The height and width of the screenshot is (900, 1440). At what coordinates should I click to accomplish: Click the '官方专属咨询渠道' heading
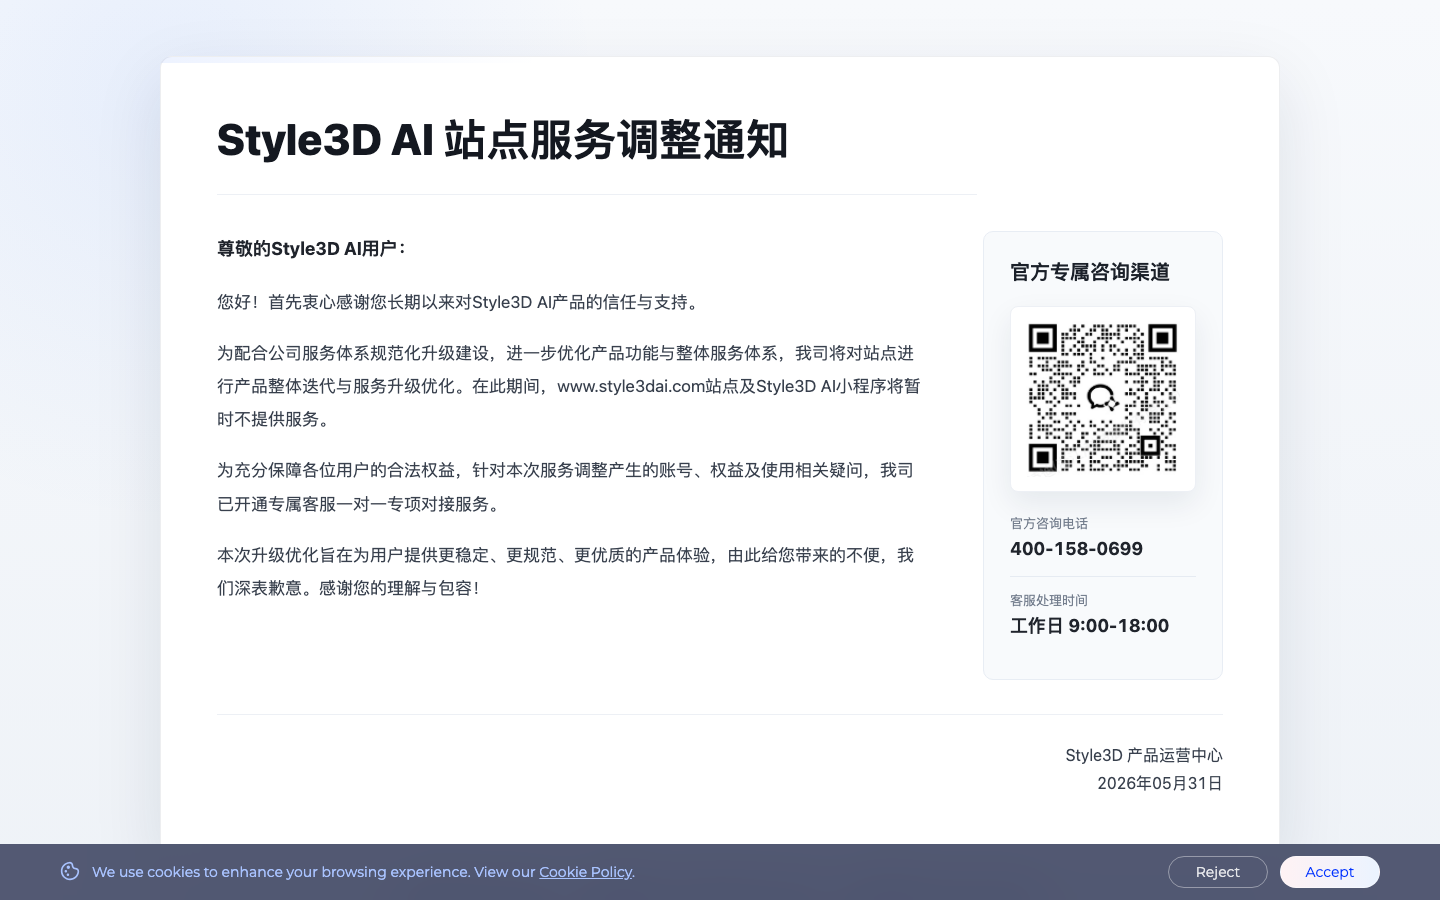click(x=1090, y=272)
